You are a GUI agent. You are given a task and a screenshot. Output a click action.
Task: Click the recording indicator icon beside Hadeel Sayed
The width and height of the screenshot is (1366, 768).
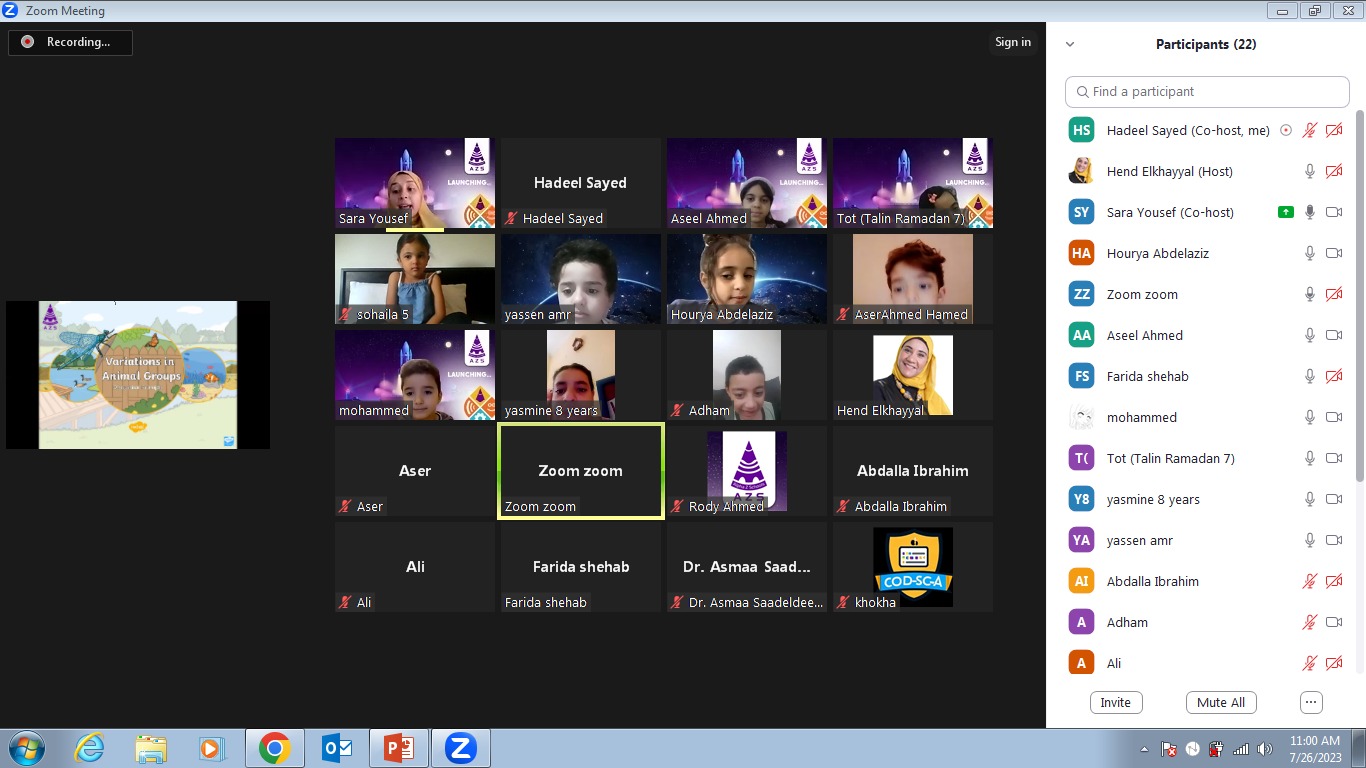point(1286,131)
